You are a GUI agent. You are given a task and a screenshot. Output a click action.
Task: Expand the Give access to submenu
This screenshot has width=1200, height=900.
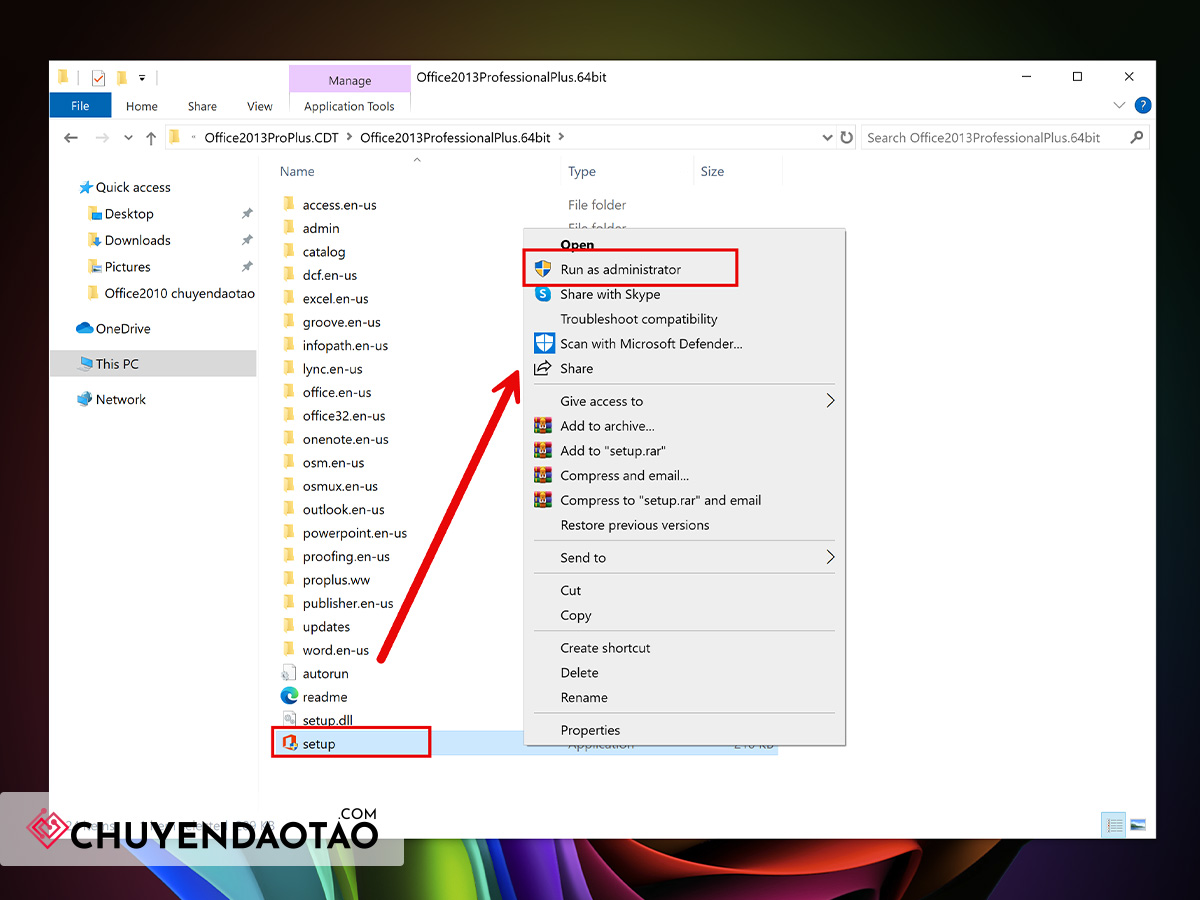tap(830, 401)
